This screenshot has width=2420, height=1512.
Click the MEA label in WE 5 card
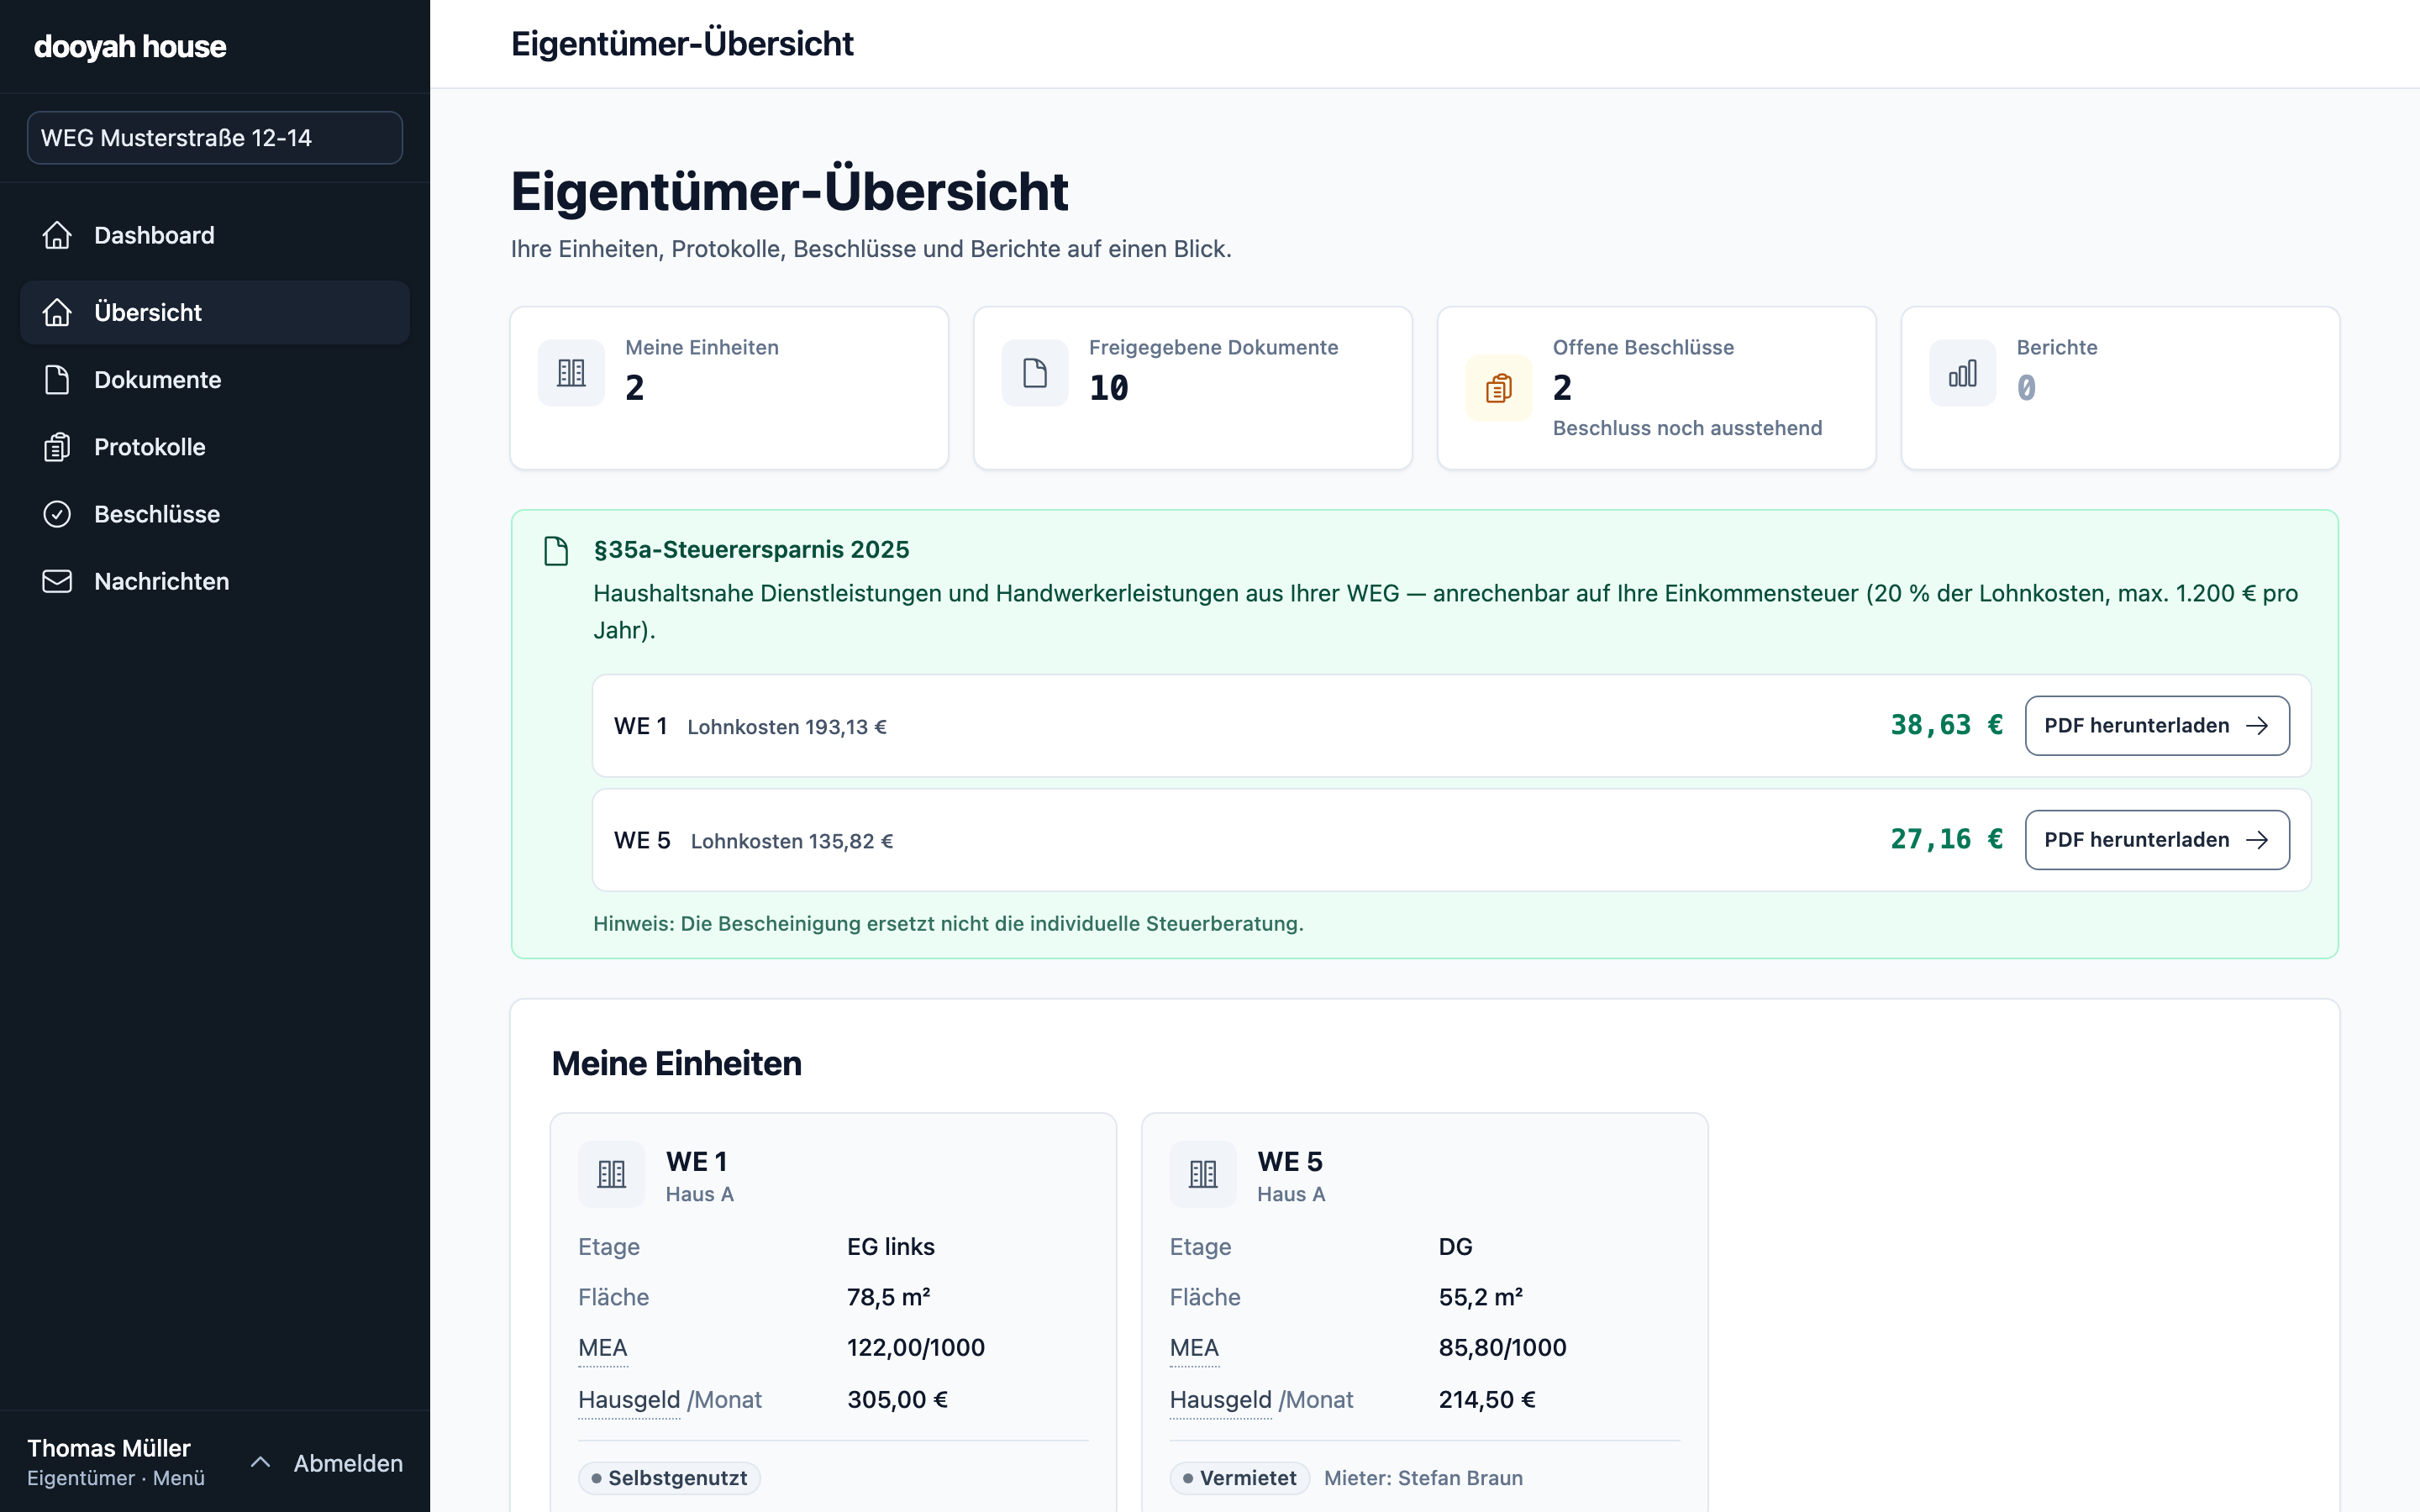point(1194,1348)
